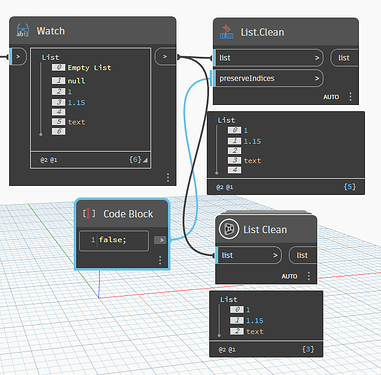Click the text item at index 5 in Watch
This screenshot has height=375, width=381.
(x=76, y=122)
